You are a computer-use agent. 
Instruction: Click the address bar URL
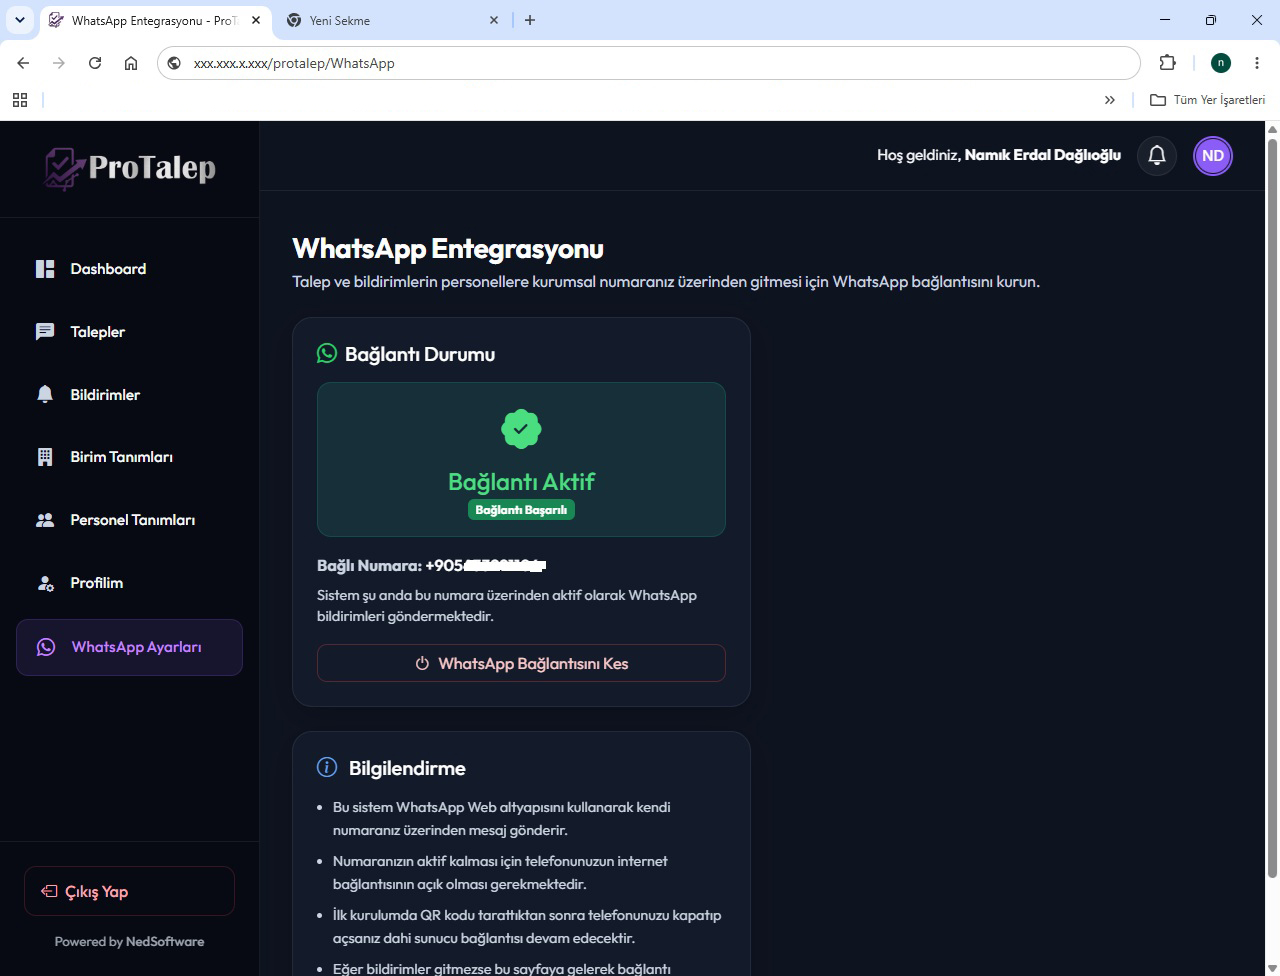[294, 63]
